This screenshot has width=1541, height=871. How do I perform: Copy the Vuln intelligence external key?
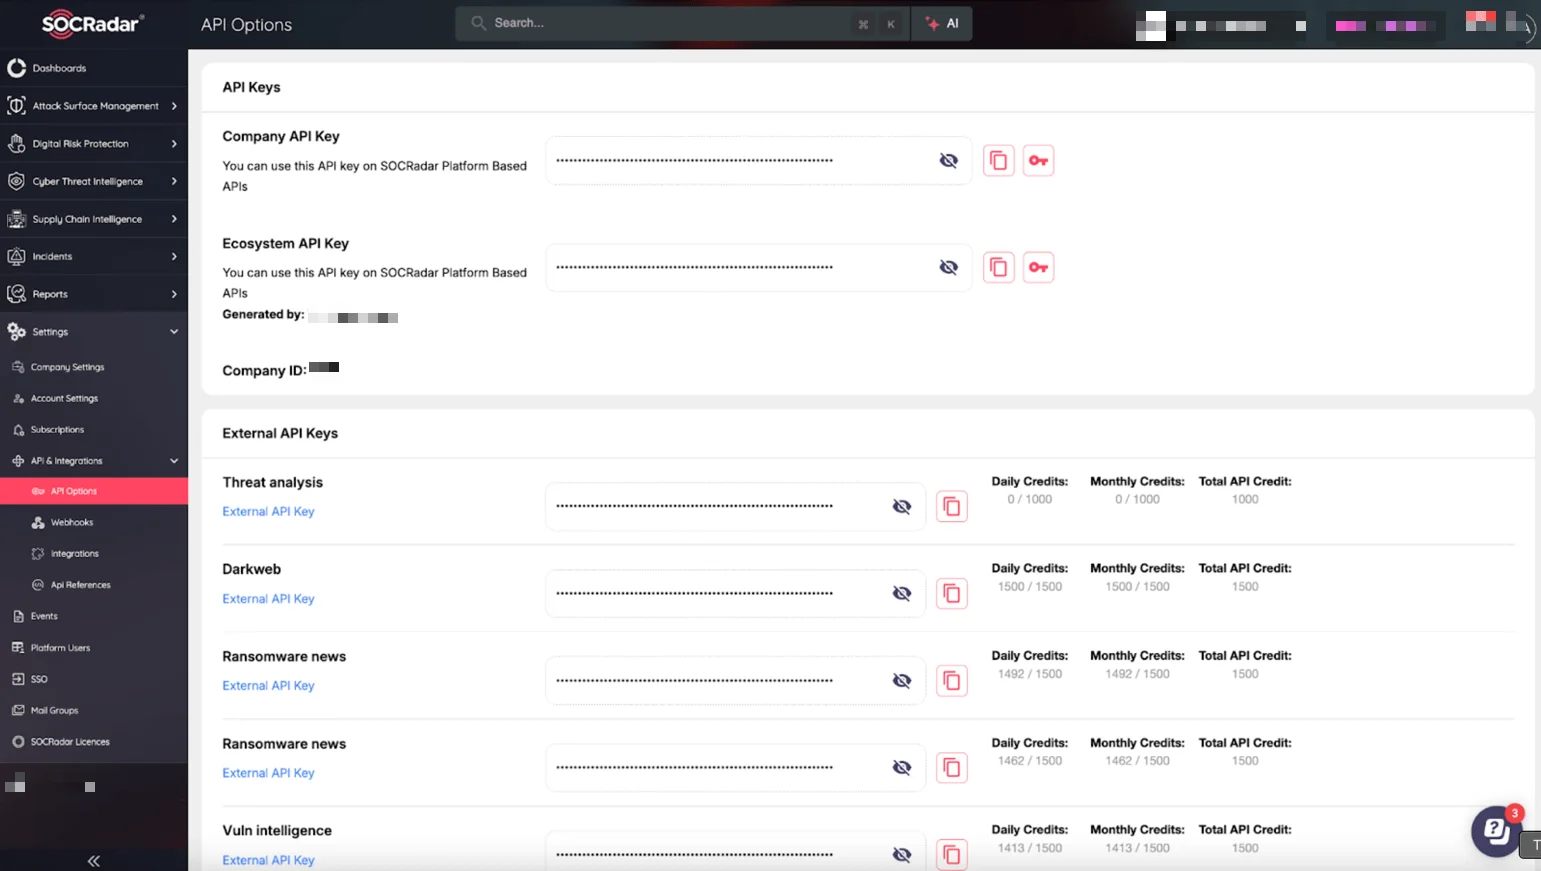tap(951, 854)
